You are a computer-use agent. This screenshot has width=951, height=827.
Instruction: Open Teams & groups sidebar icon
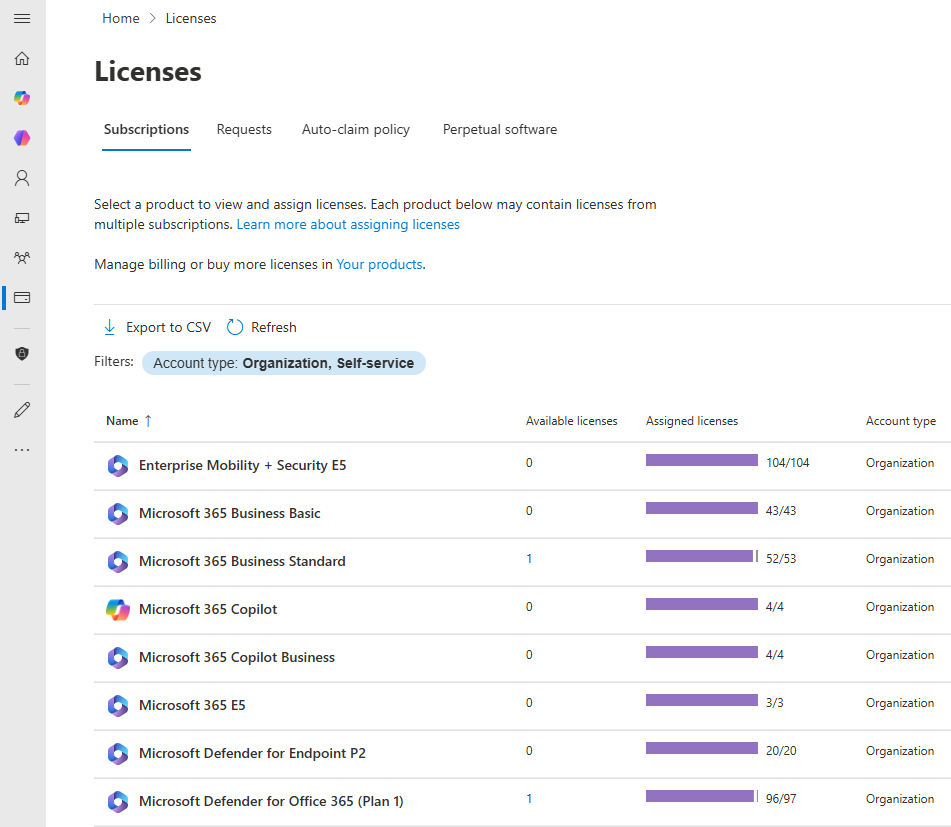click(x=22, y=258)
